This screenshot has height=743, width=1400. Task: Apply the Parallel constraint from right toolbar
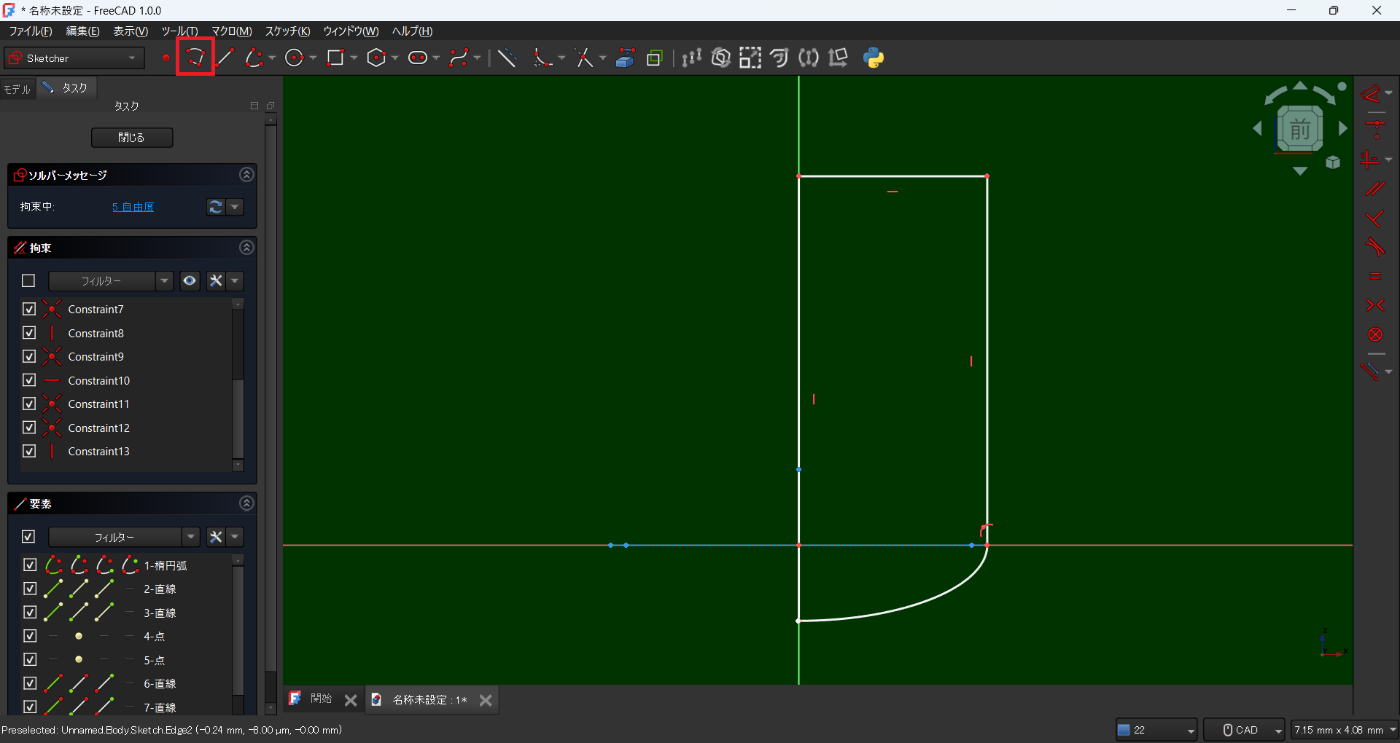point(1374,187)
